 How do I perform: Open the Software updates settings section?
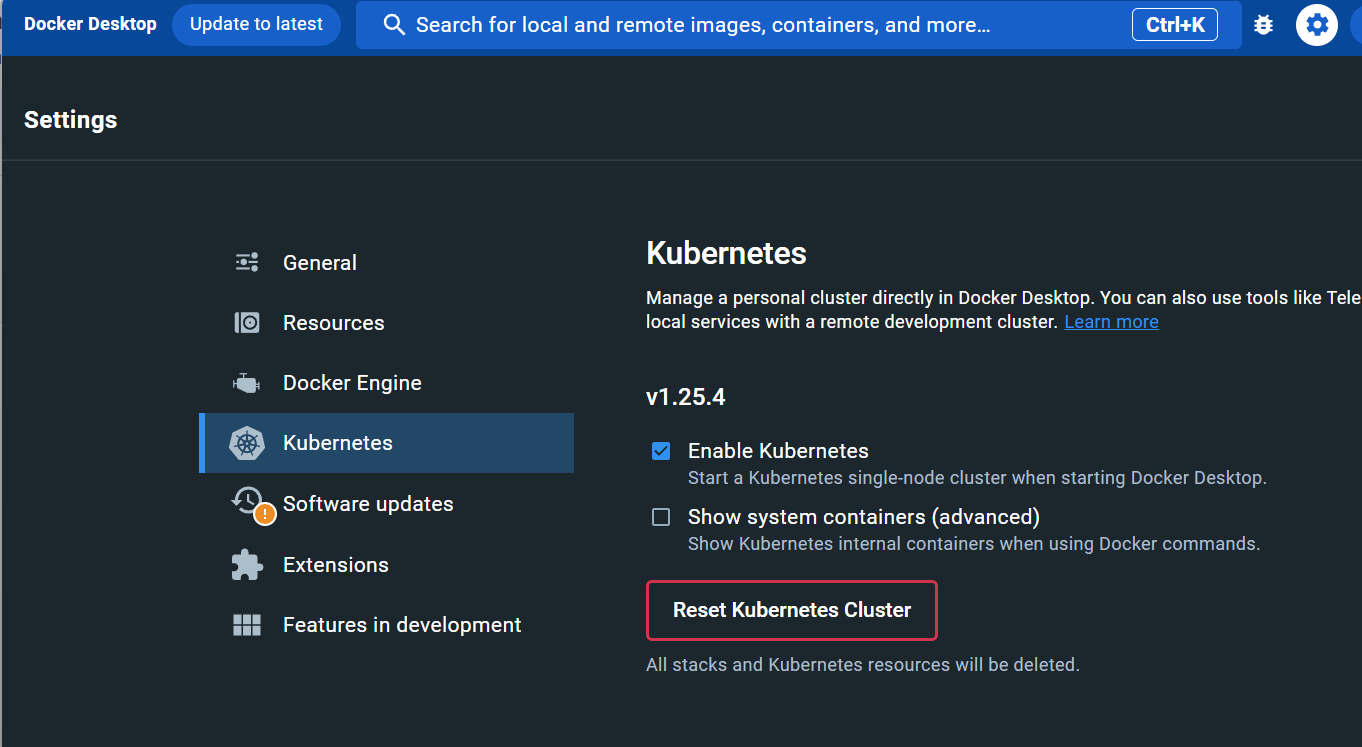coord(368,504)
